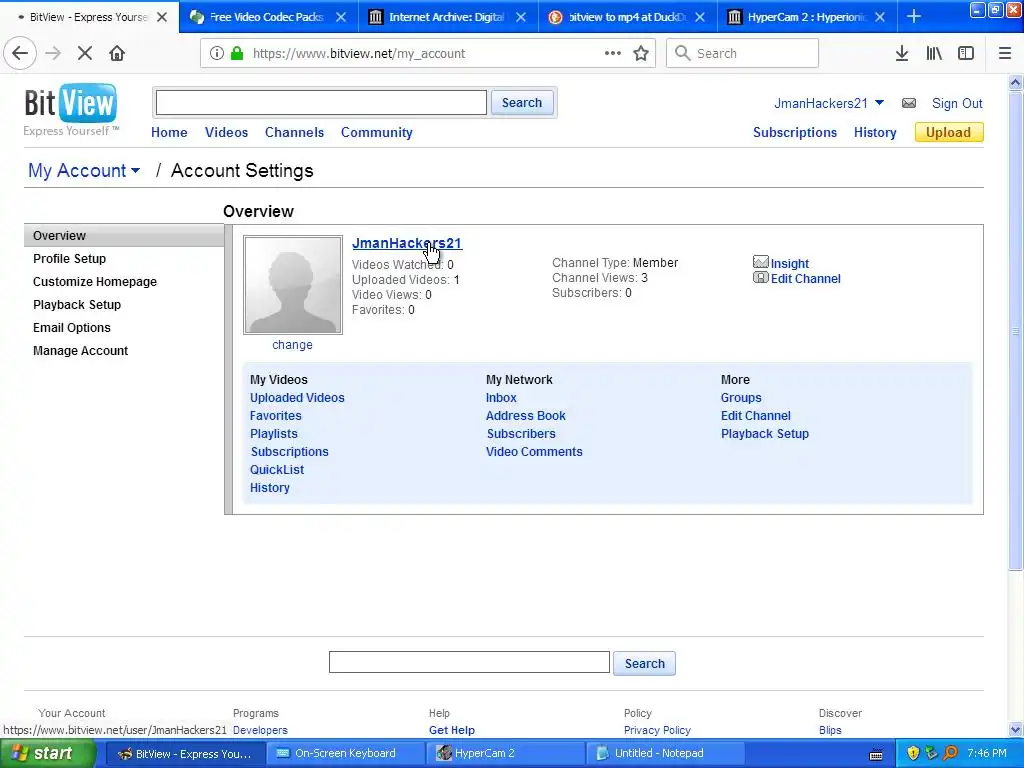The height and width of the screenshot is (768, 1024).
Task: Select Playback Setup in the sidebar
Action: pyautogui.click(x=77, y=305)
